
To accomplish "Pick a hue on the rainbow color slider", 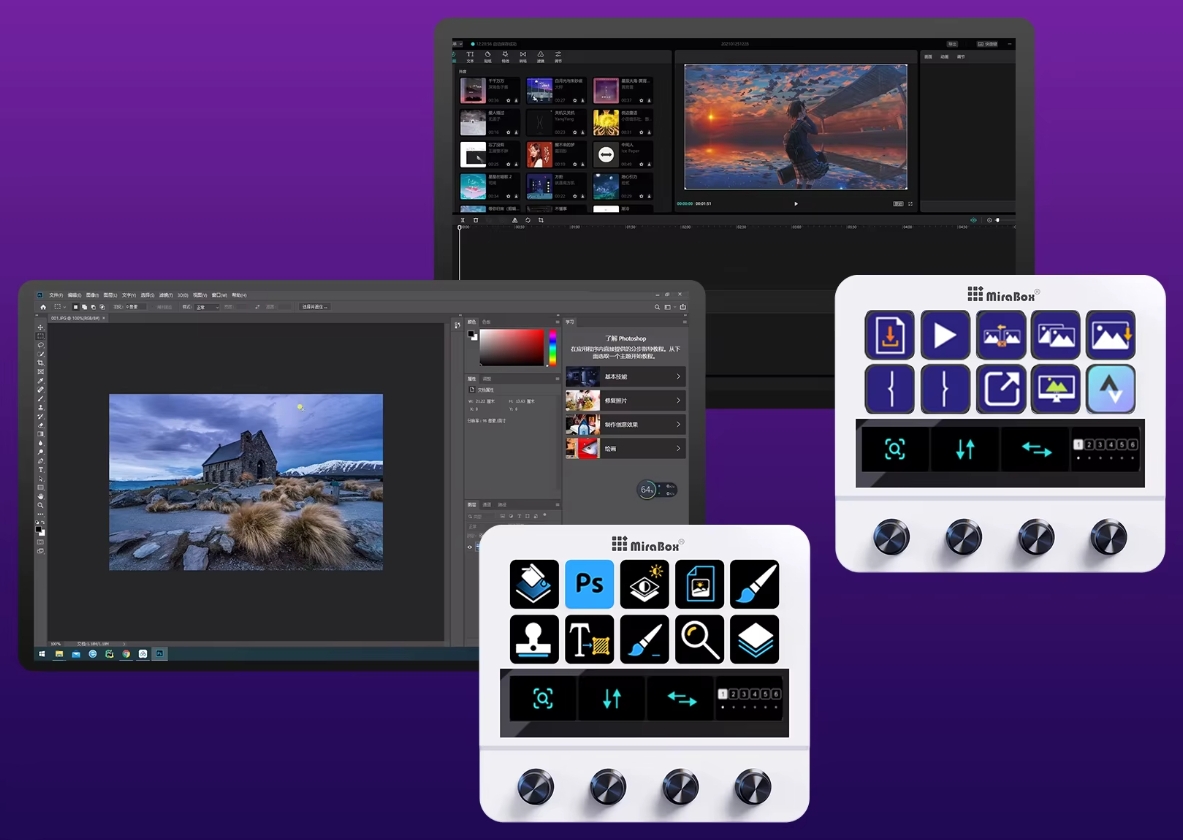I will click(x=552, y=347).
